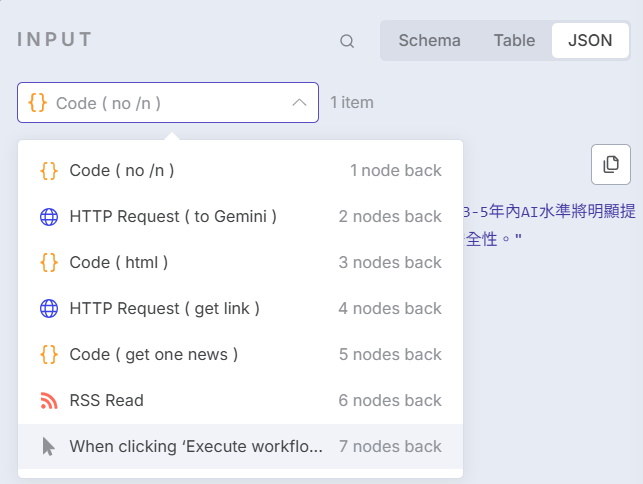Click the search icon in Input panel

click(x=347, y=41)
